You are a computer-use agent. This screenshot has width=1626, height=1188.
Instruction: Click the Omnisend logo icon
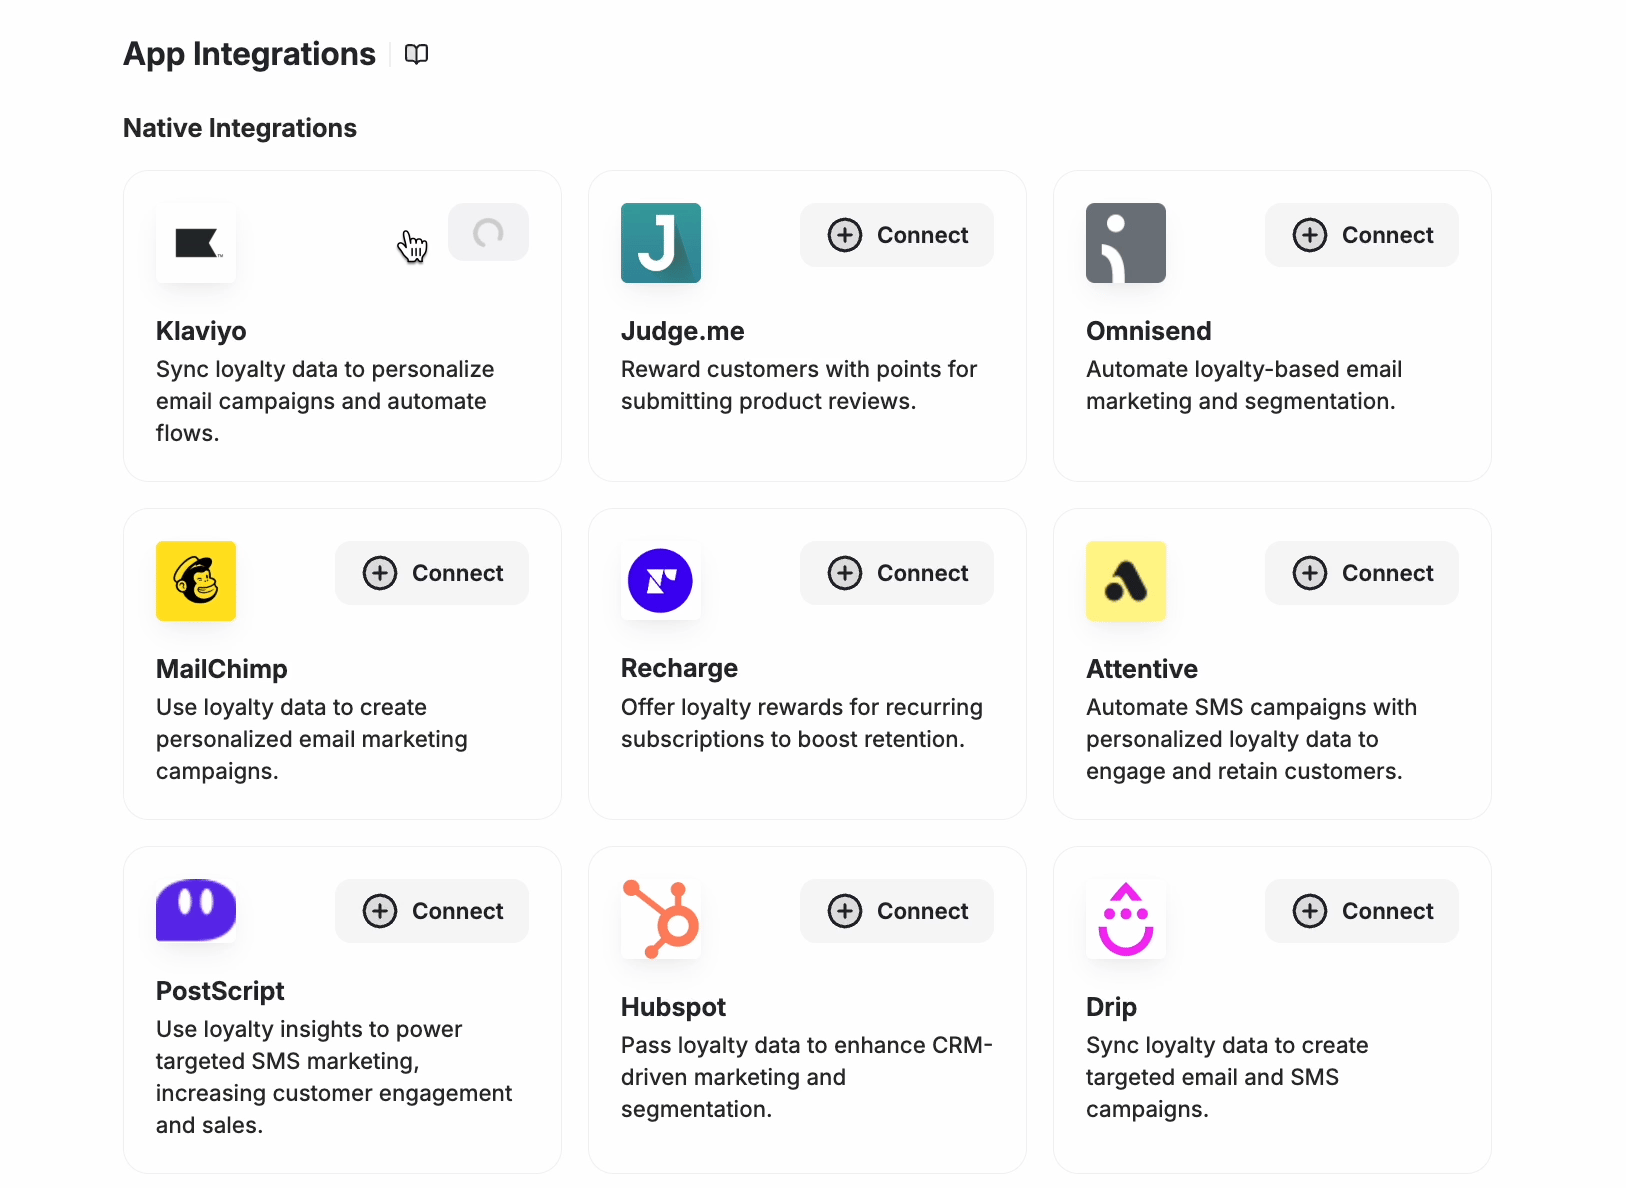tap(1126, 243)
